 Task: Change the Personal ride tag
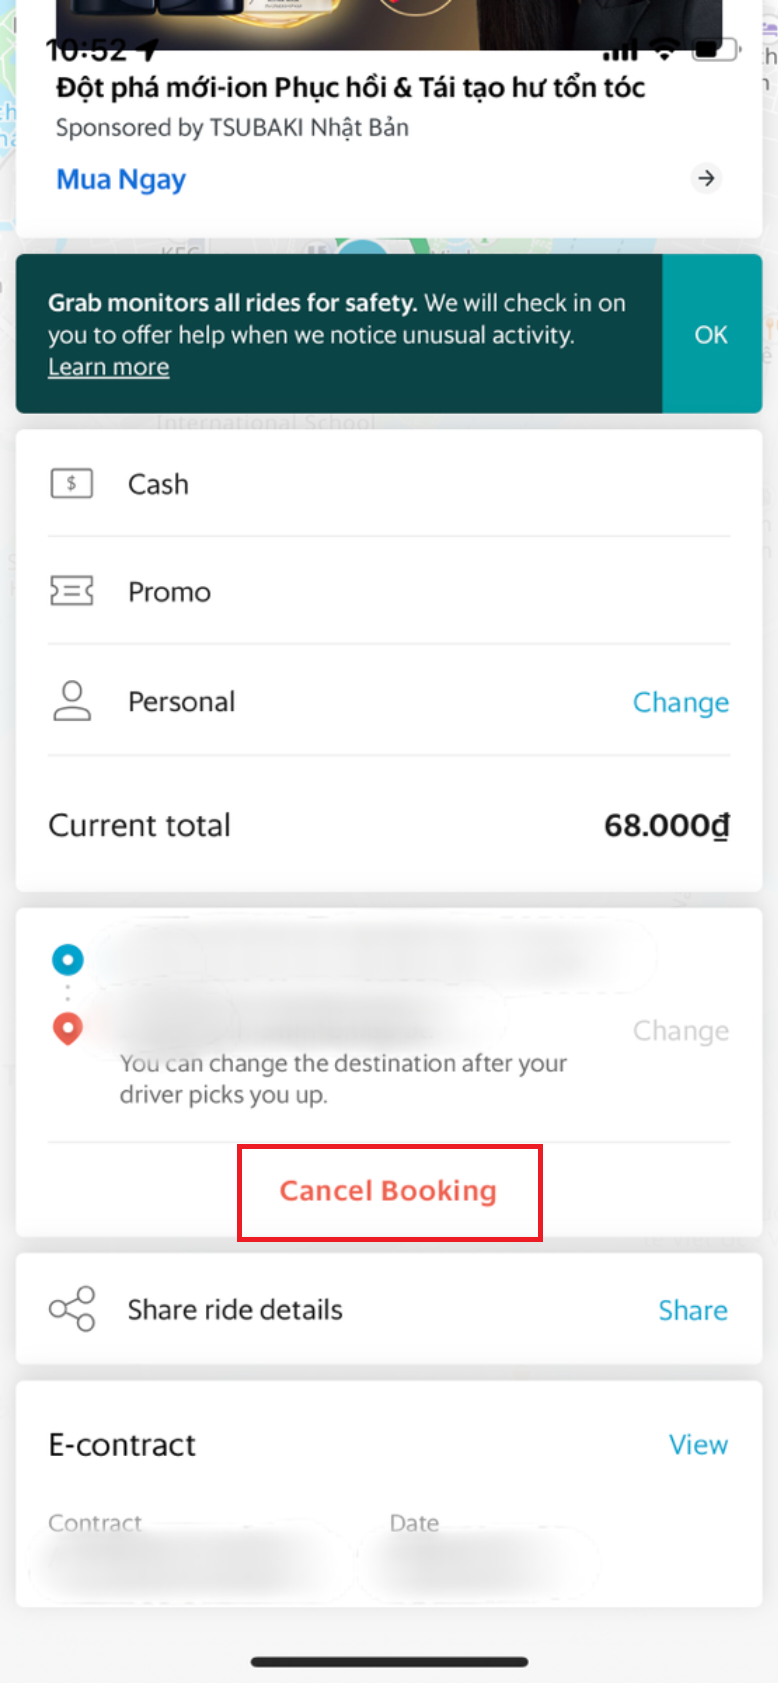coord(680,702)
